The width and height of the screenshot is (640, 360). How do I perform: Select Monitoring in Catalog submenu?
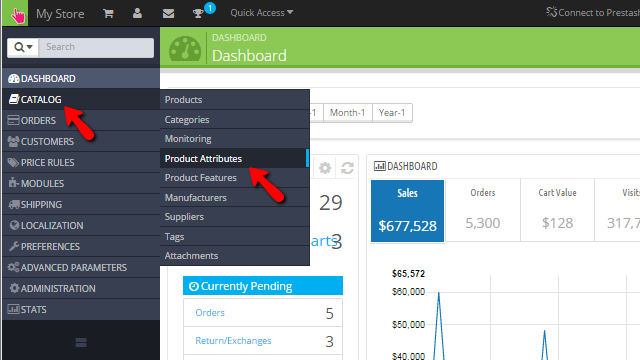[235, 139]
